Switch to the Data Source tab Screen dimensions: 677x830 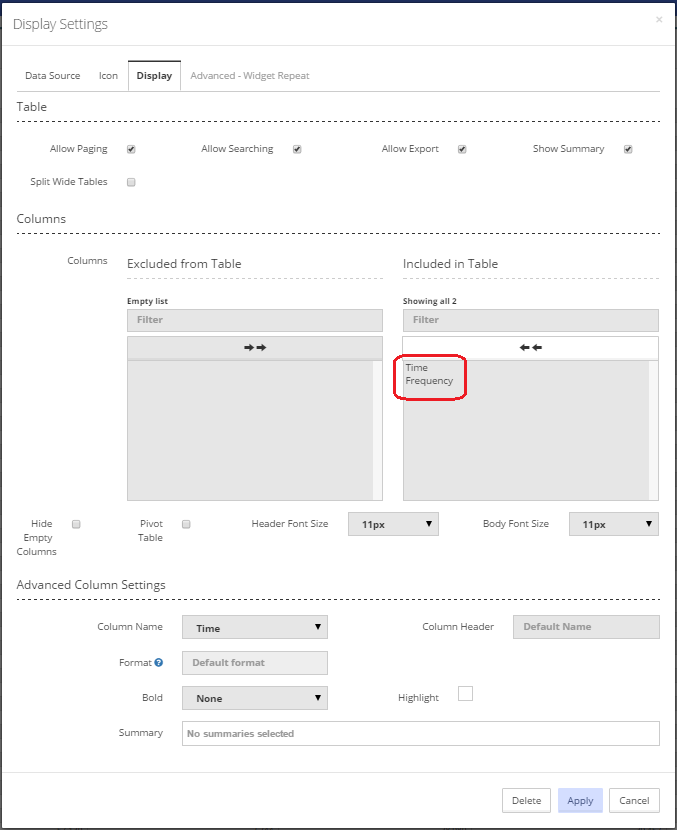53,76
